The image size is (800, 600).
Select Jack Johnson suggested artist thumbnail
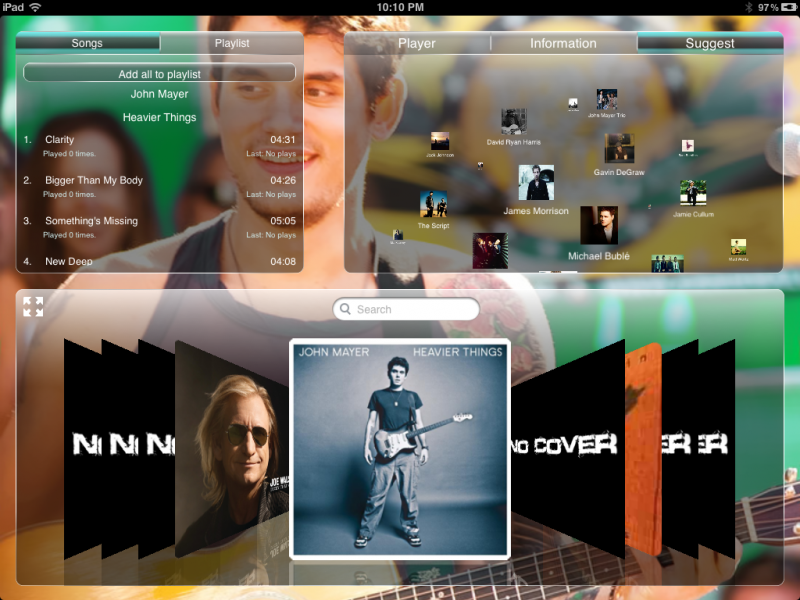pos(440,141)
